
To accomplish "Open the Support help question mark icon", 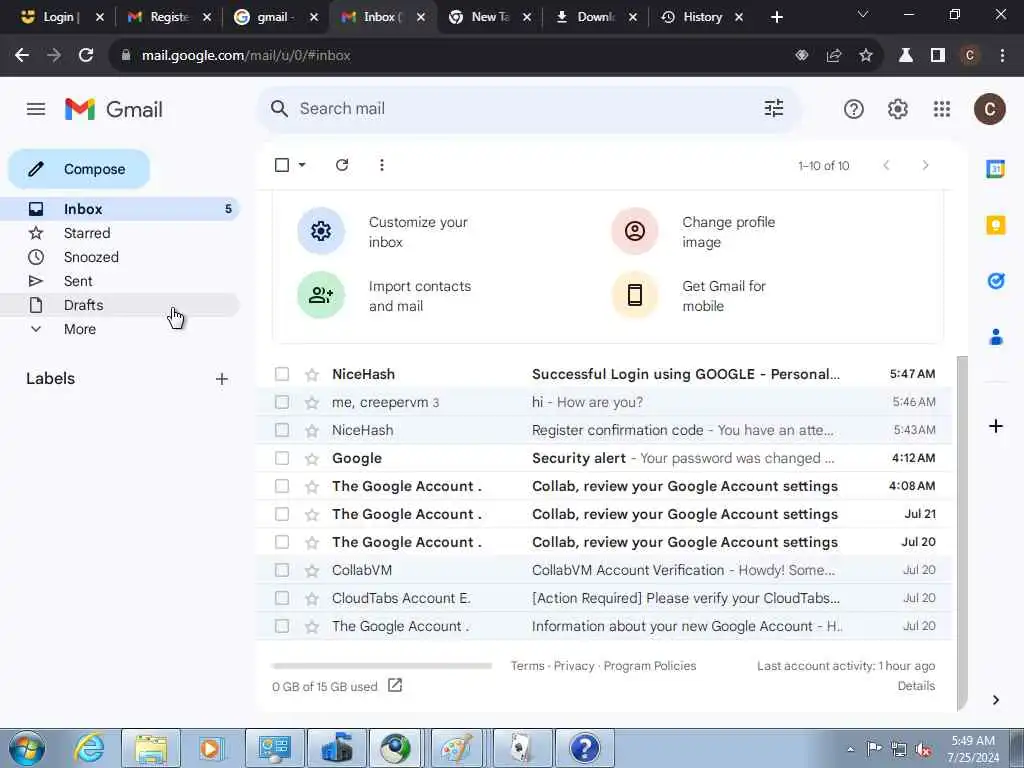I will point(854,109).
